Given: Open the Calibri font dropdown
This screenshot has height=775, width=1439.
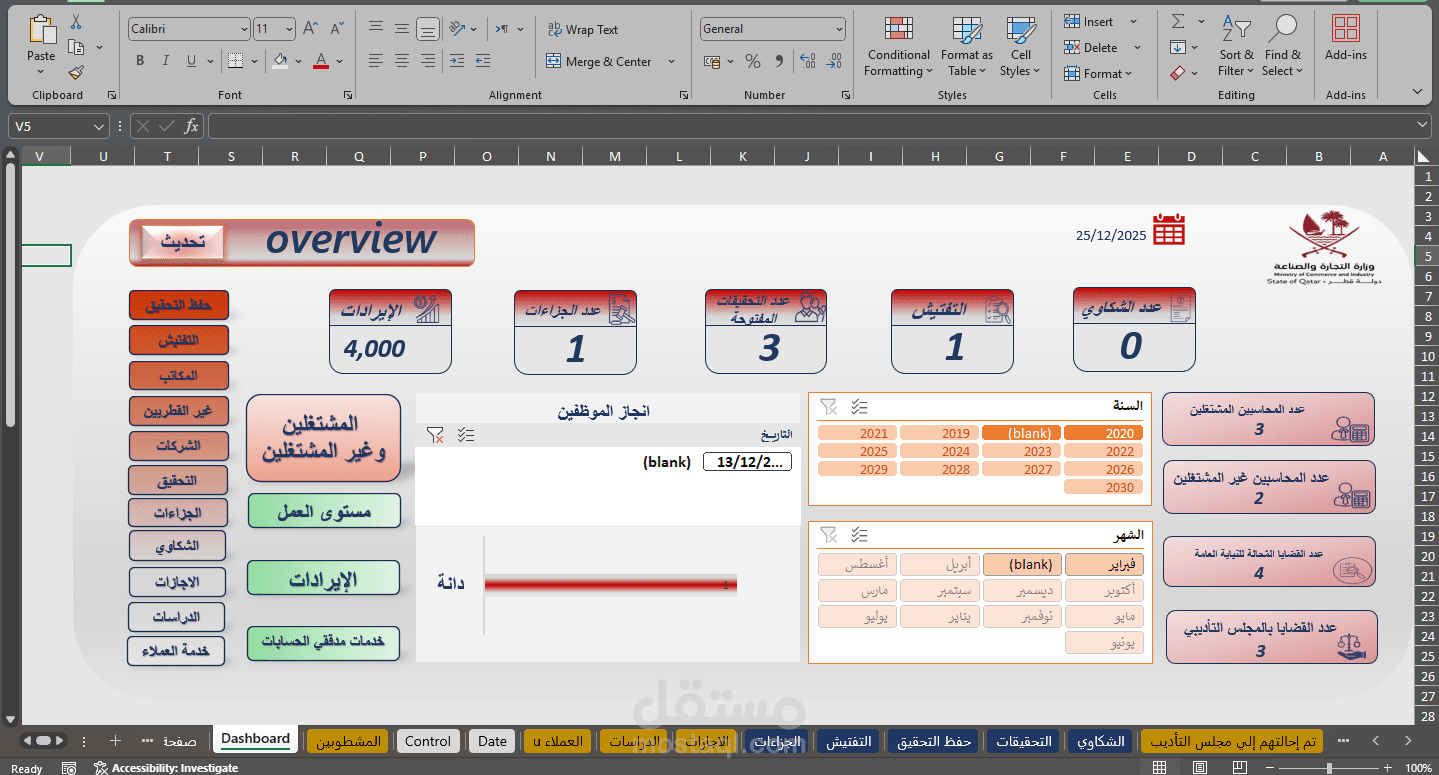Looking at the screenshot, I should click(247, 27).
